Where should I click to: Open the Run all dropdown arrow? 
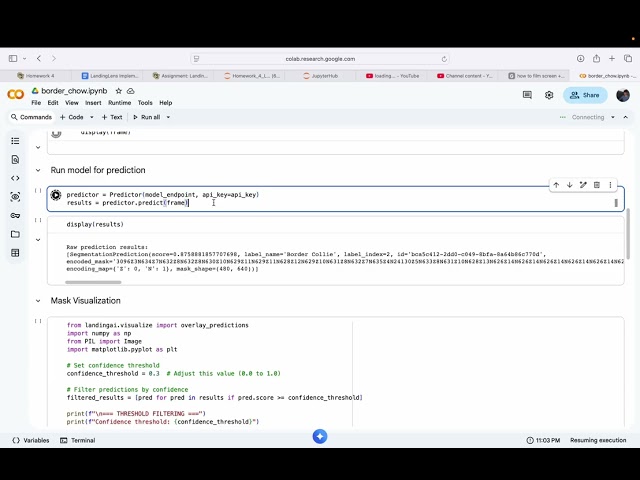(170, 117)
